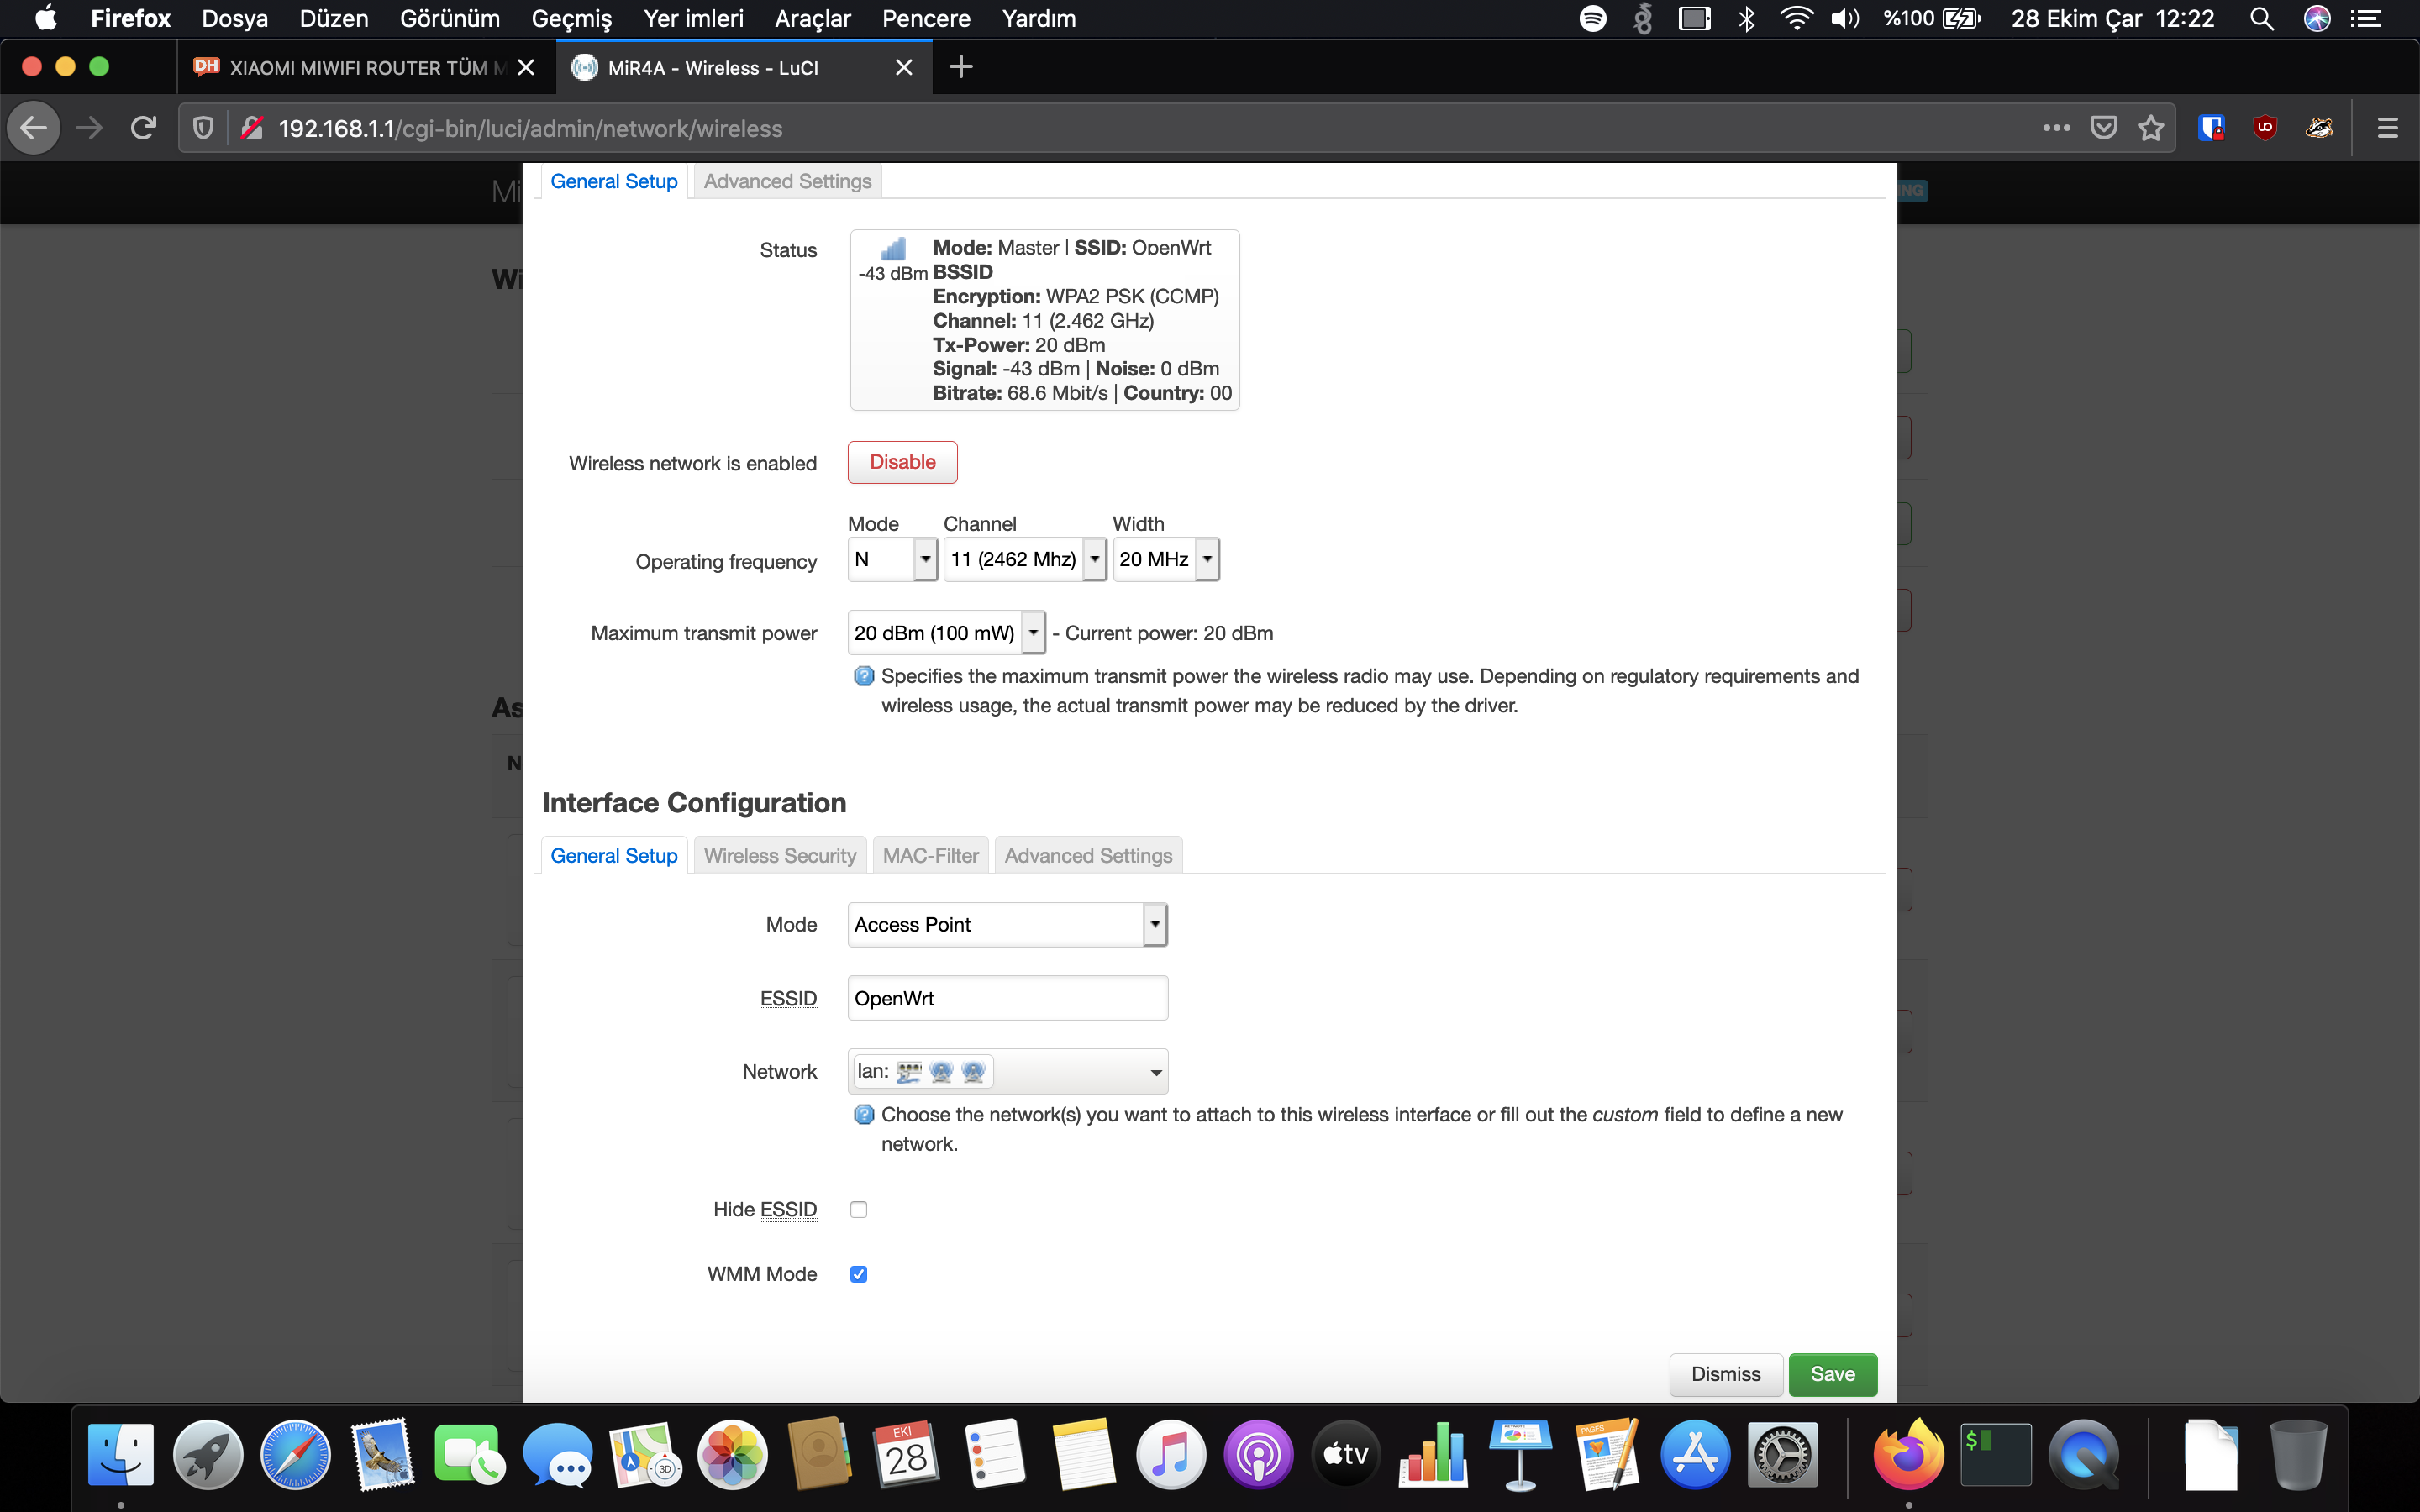The height and width of the screenshot is (1512, 2420).
Task: Open the Bitwarden extension icon
Action: [2211, 128]
